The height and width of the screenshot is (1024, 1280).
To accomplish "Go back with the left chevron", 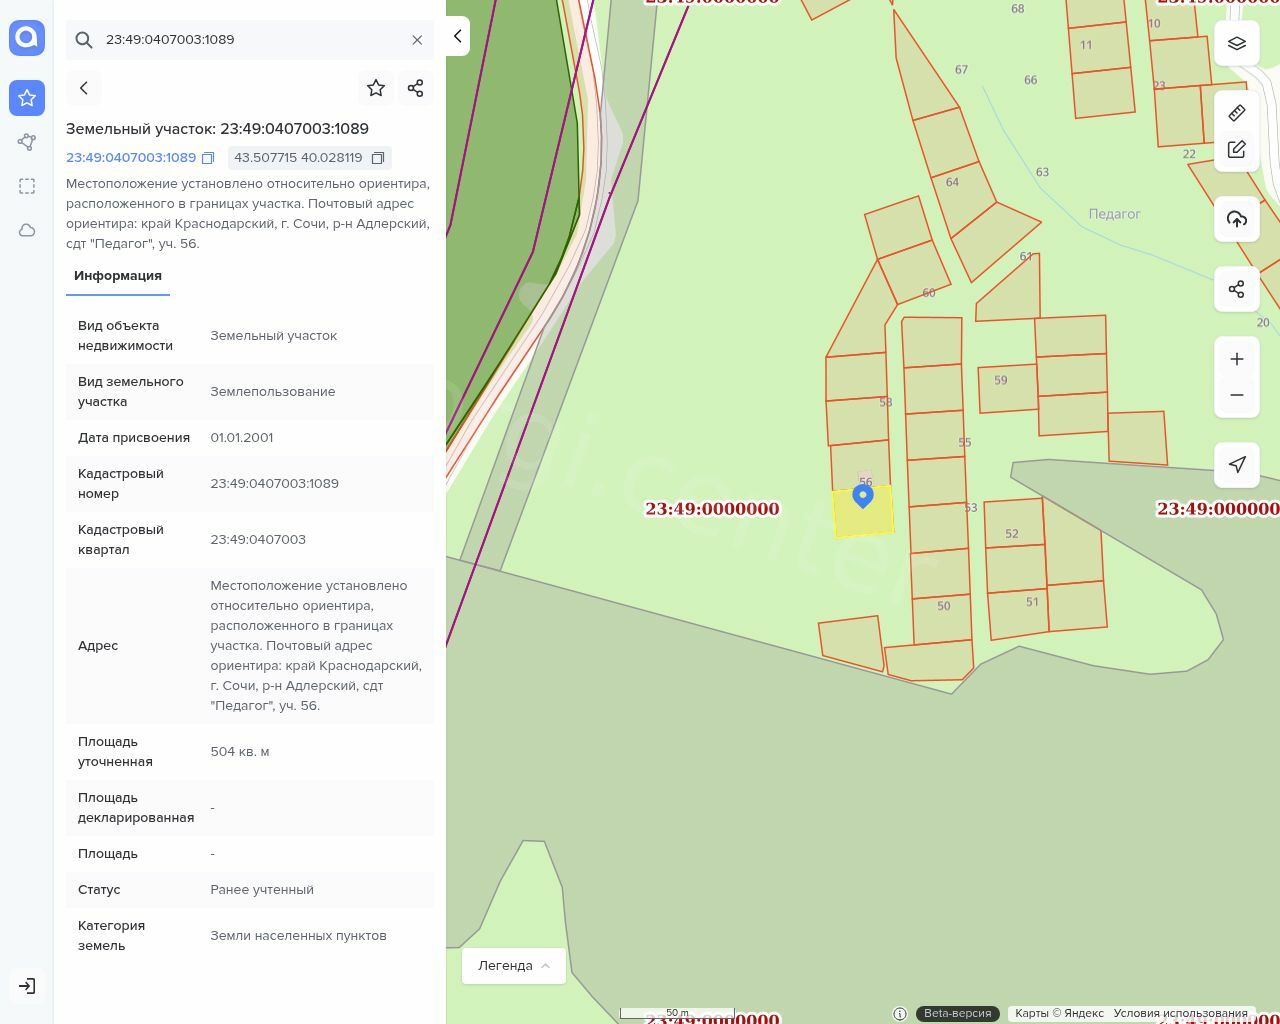I will [84, 88].
